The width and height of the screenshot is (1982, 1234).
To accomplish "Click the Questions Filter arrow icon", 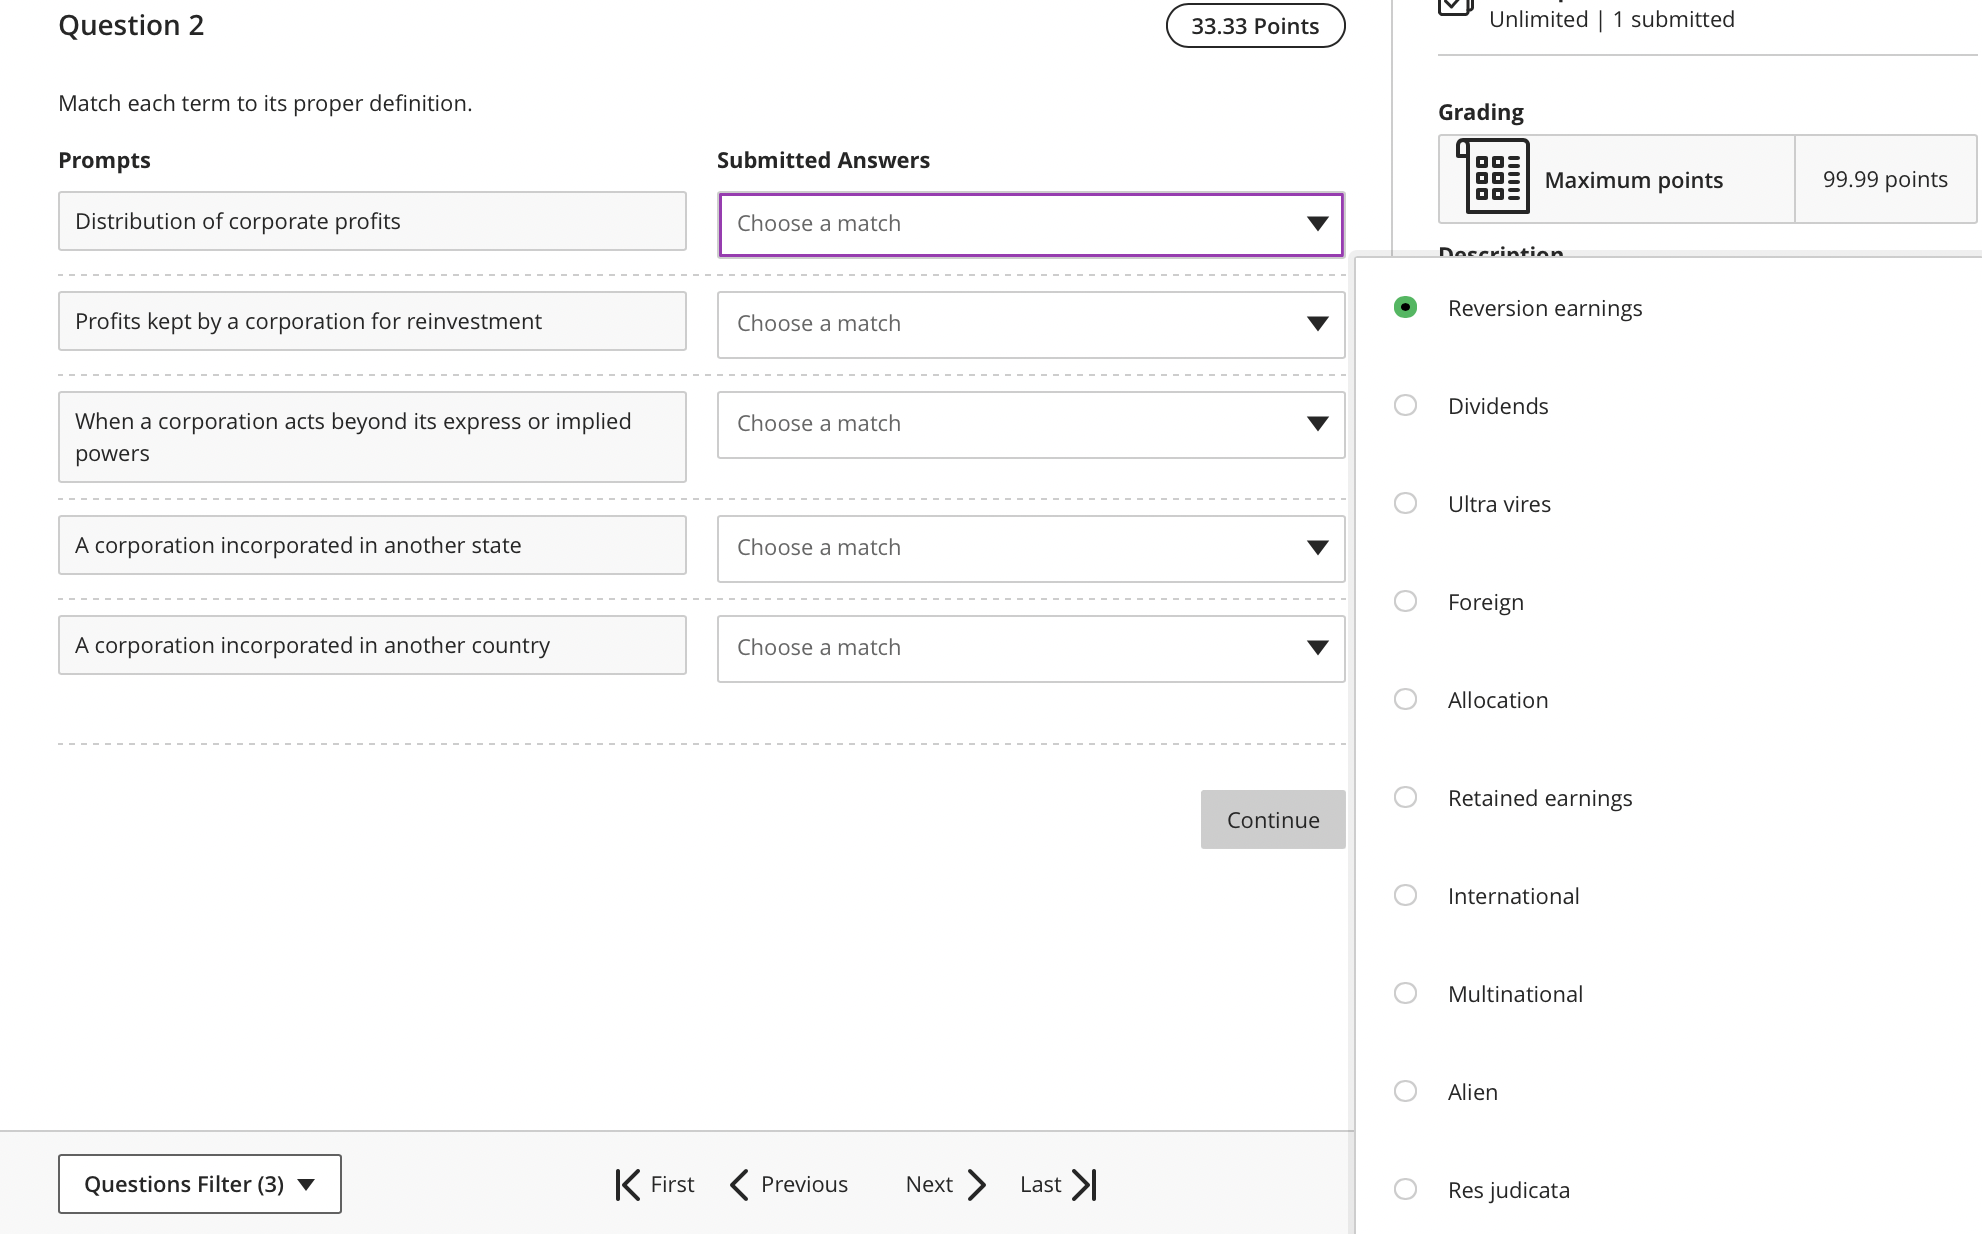I will 307,1185.
